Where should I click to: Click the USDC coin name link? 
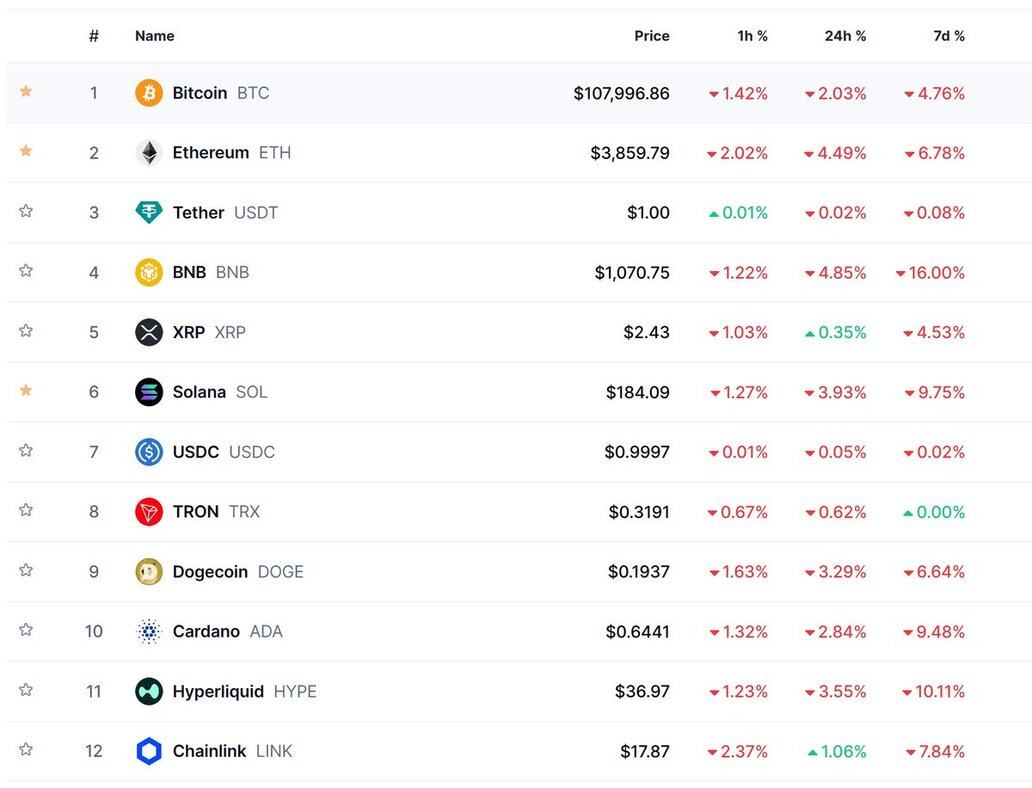(x=195, y=452)
